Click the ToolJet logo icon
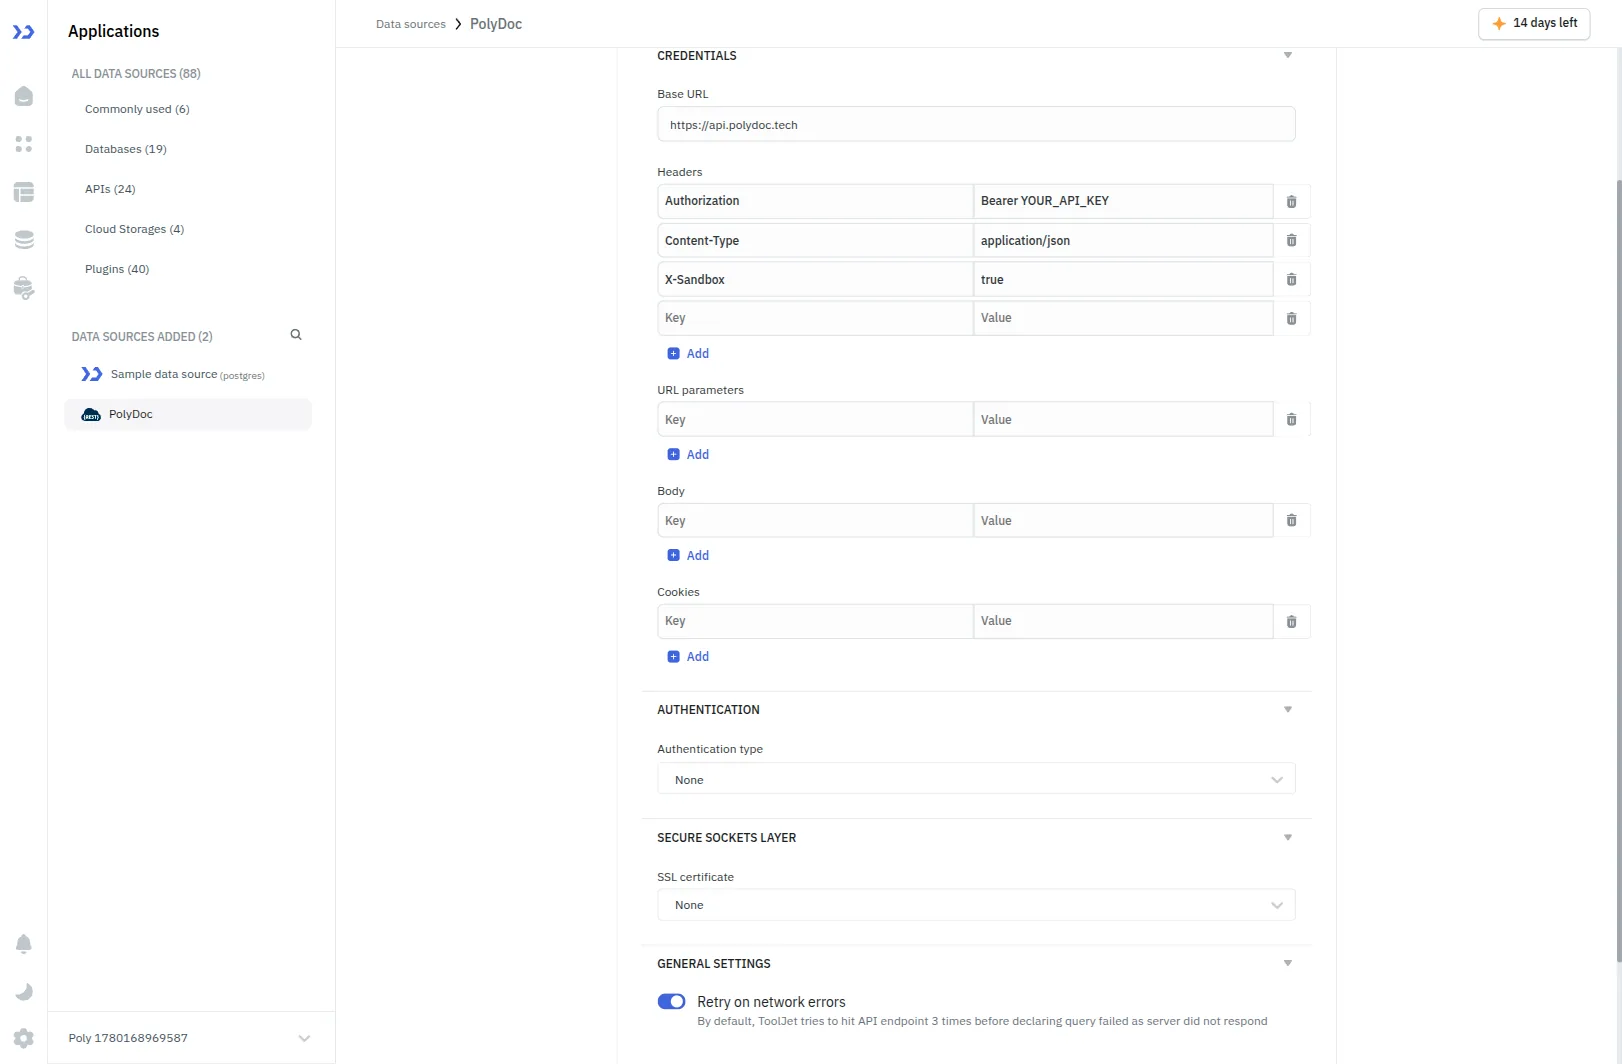The height and width of the screenshot is (1064, 1622). coord(23,32)
